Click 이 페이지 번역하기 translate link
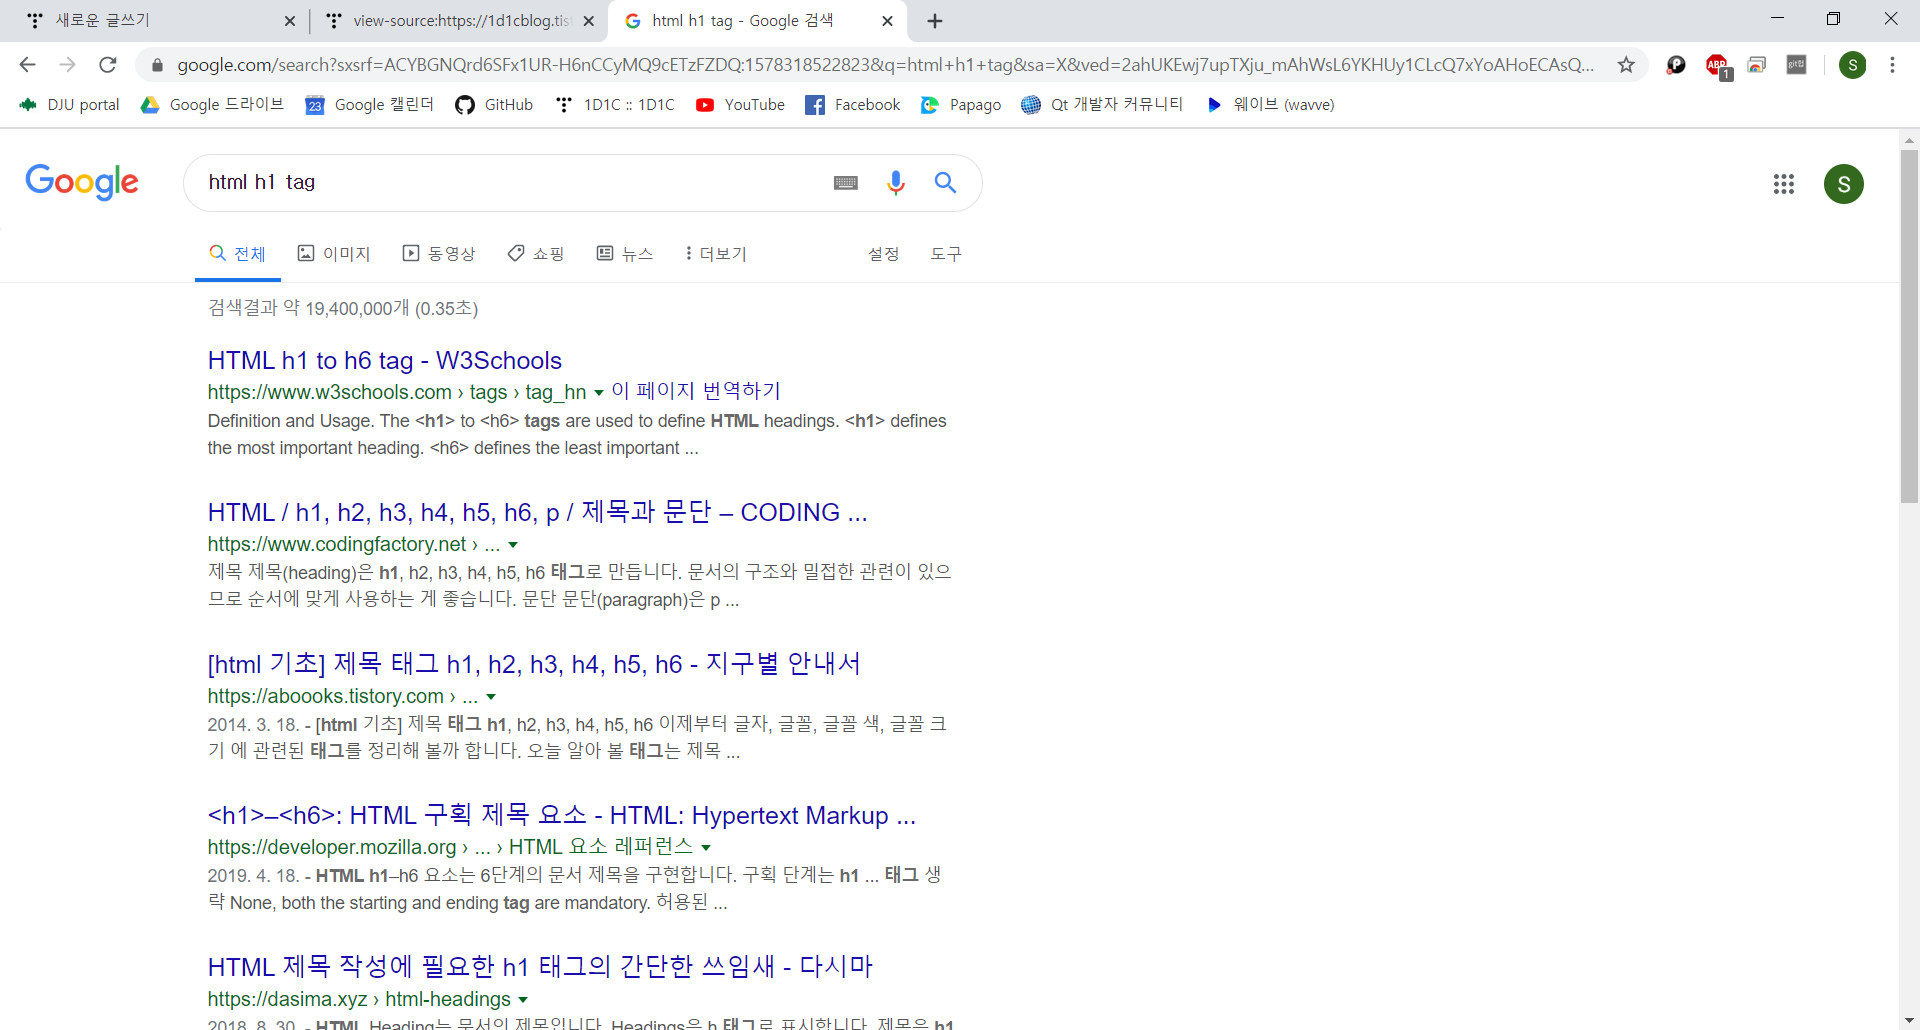 (x=696, y=391)
